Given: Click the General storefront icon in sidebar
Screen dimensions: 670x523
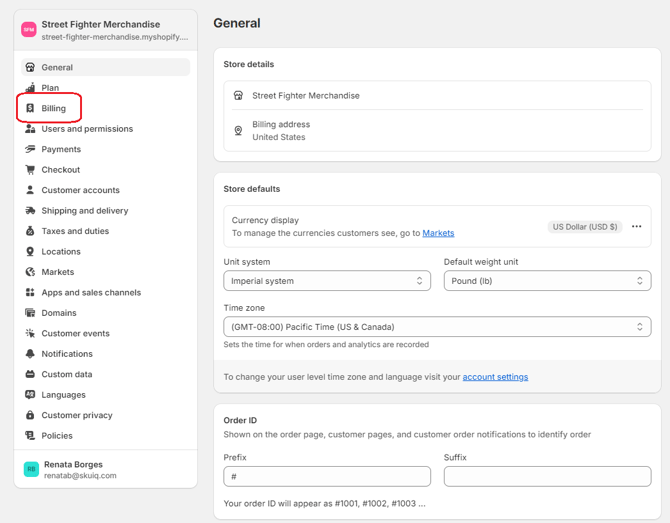Looking at the screenshot, I should click(x=30, y=67).
